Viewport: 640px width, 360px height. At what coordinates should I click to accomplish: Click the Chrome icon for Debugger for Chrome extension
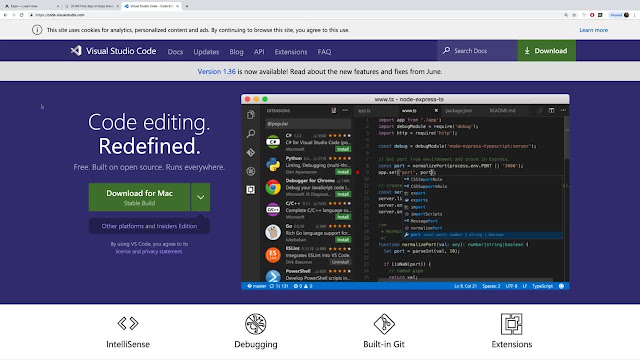273,187
